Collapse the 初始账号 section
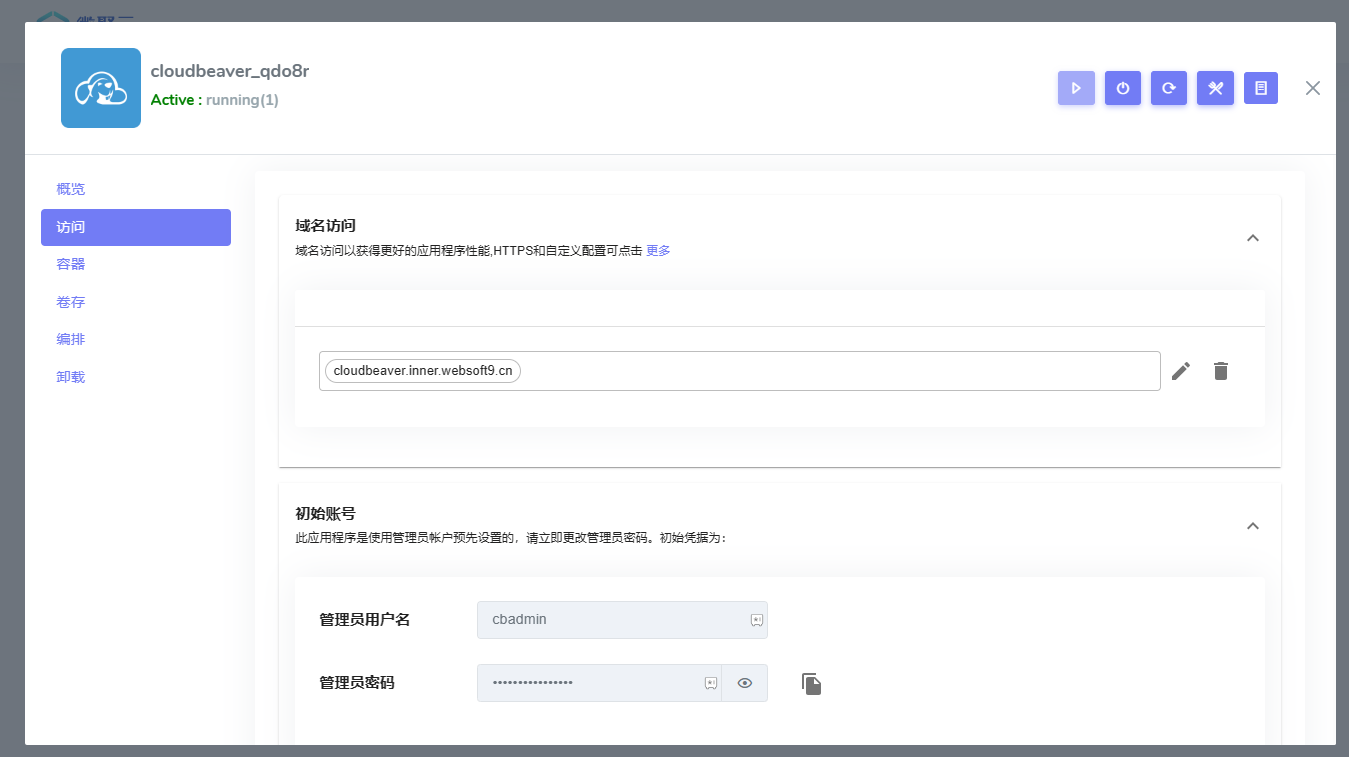The image size is (1349, 757). (1253, 526)
